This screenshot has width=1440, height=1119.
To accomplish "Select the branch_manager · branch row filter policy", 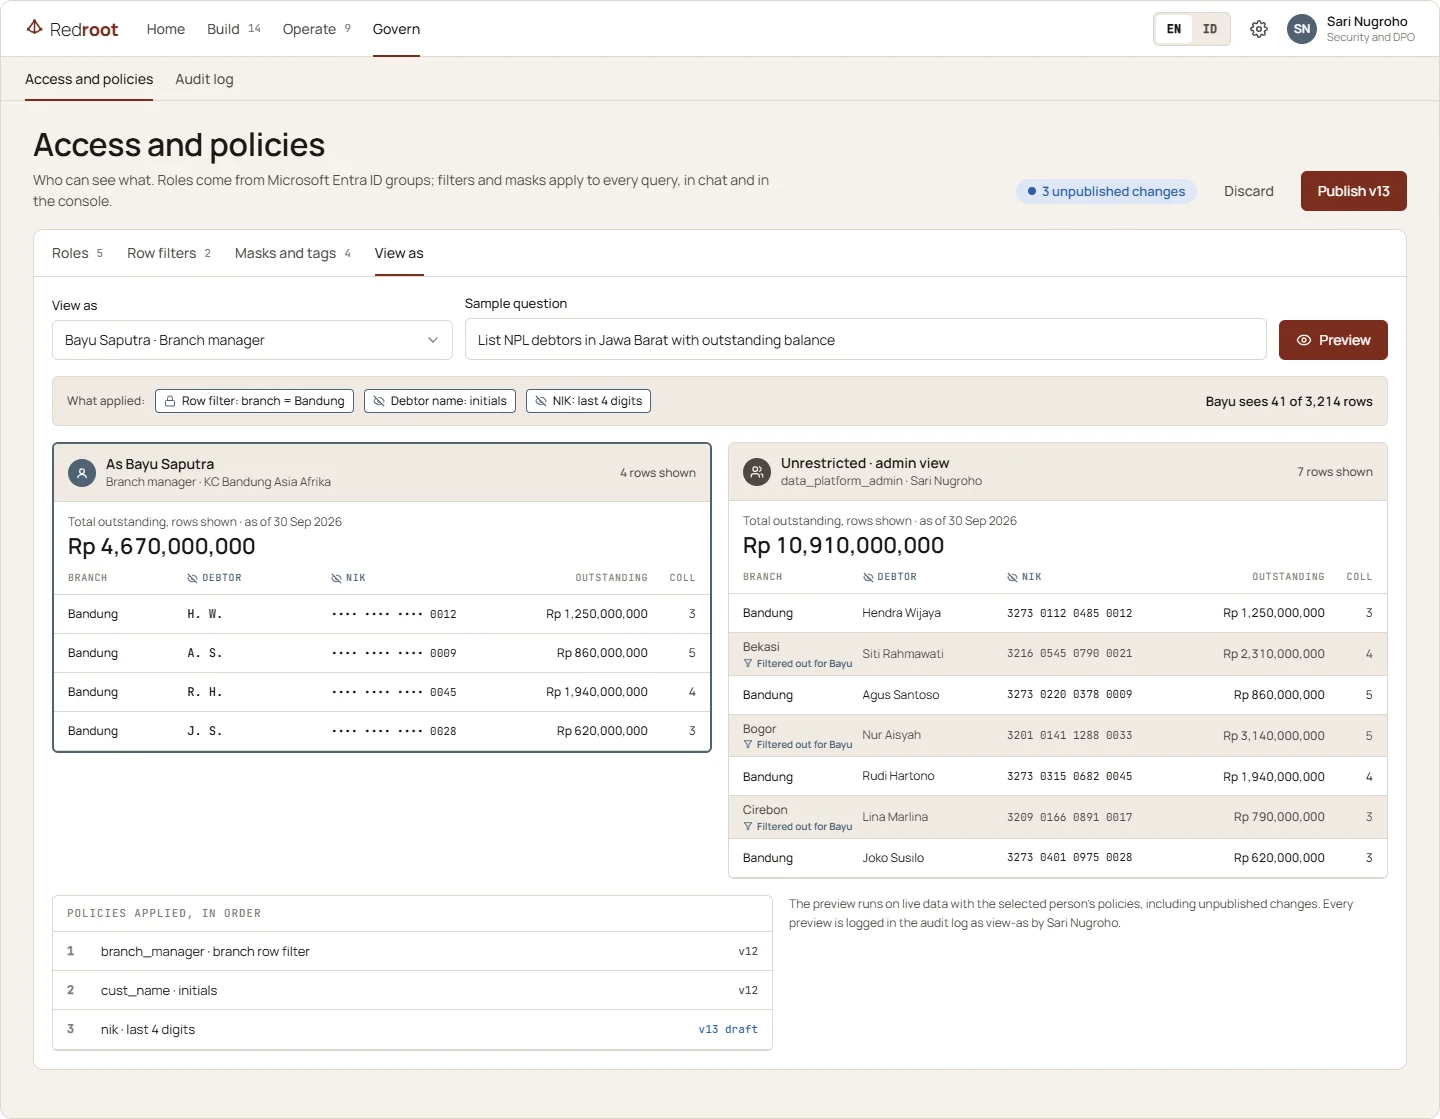I will [412, 951].
